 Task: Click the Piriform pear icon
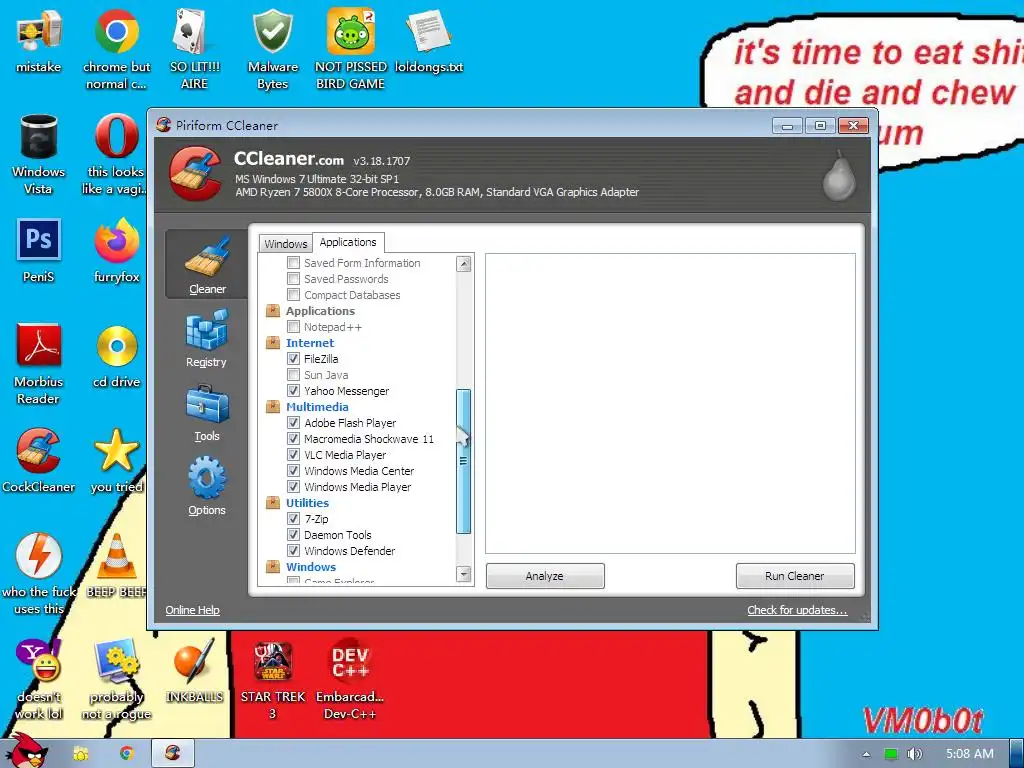pos(839,175)
